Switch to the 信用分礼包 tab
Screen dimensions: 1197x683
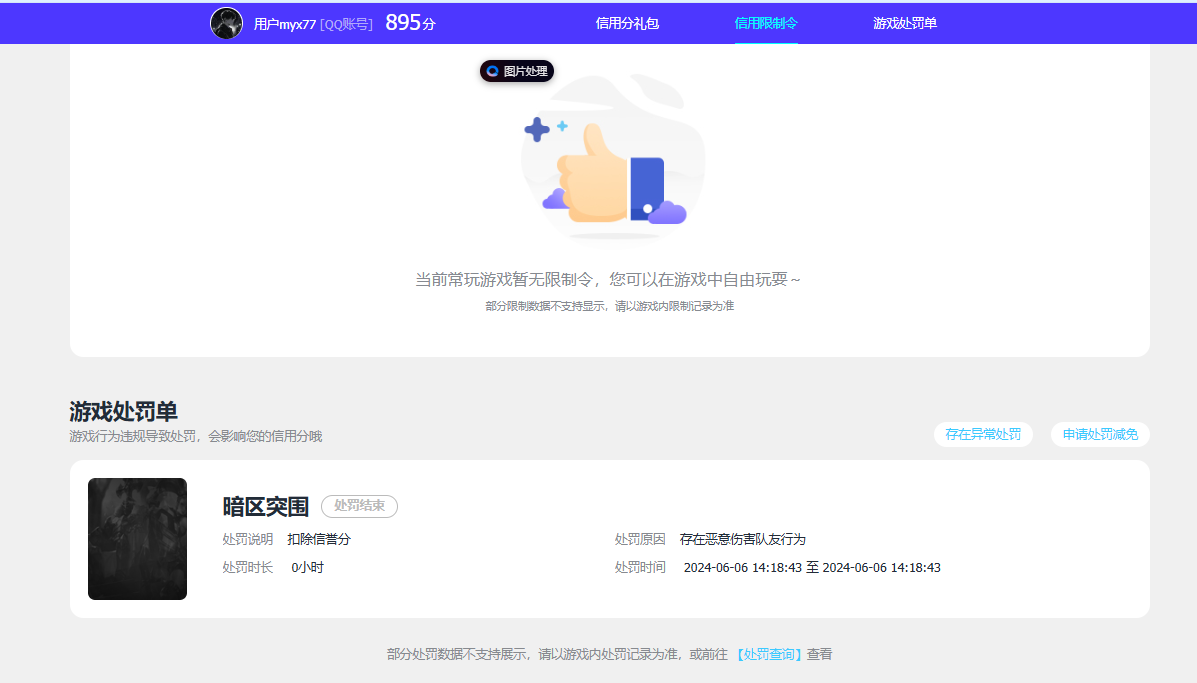tap(627, 24)
